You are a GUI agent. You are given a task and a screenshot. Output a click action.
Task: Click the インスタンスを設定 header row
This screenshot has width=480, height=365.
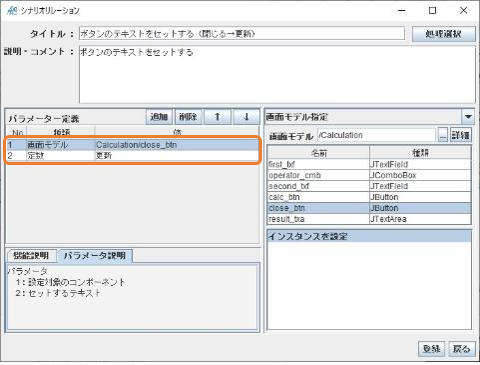369,236
